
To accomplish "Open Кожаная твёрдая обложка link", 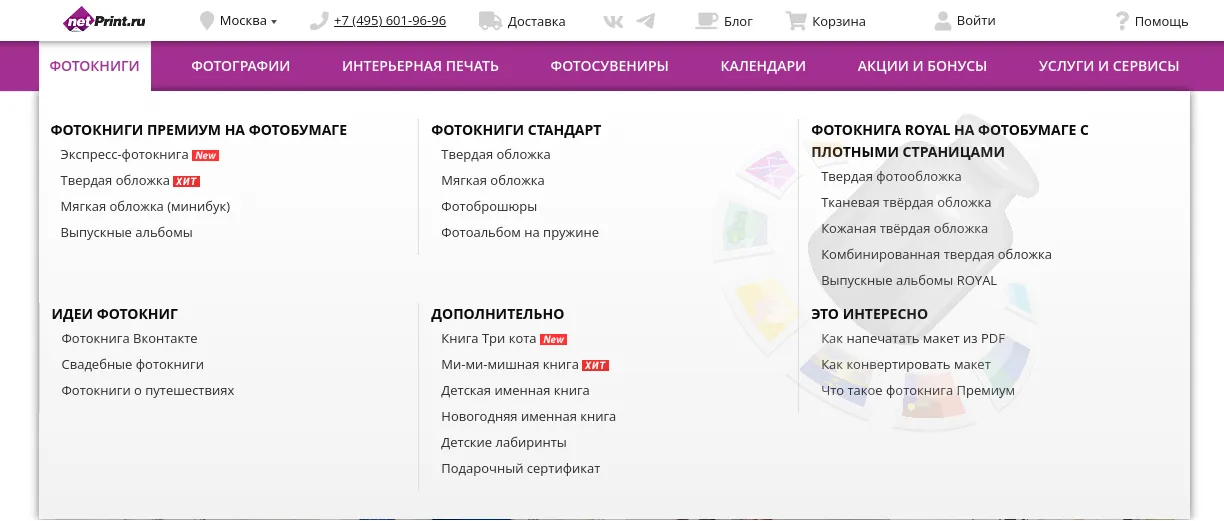I will point(904,229).
